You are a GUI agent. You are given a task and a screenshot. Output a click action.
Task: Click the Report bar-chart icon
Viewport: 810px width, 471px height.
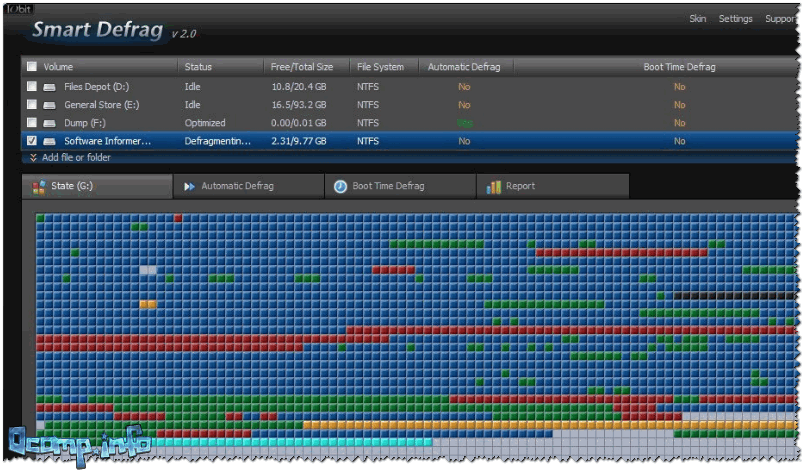pos(494,186)
